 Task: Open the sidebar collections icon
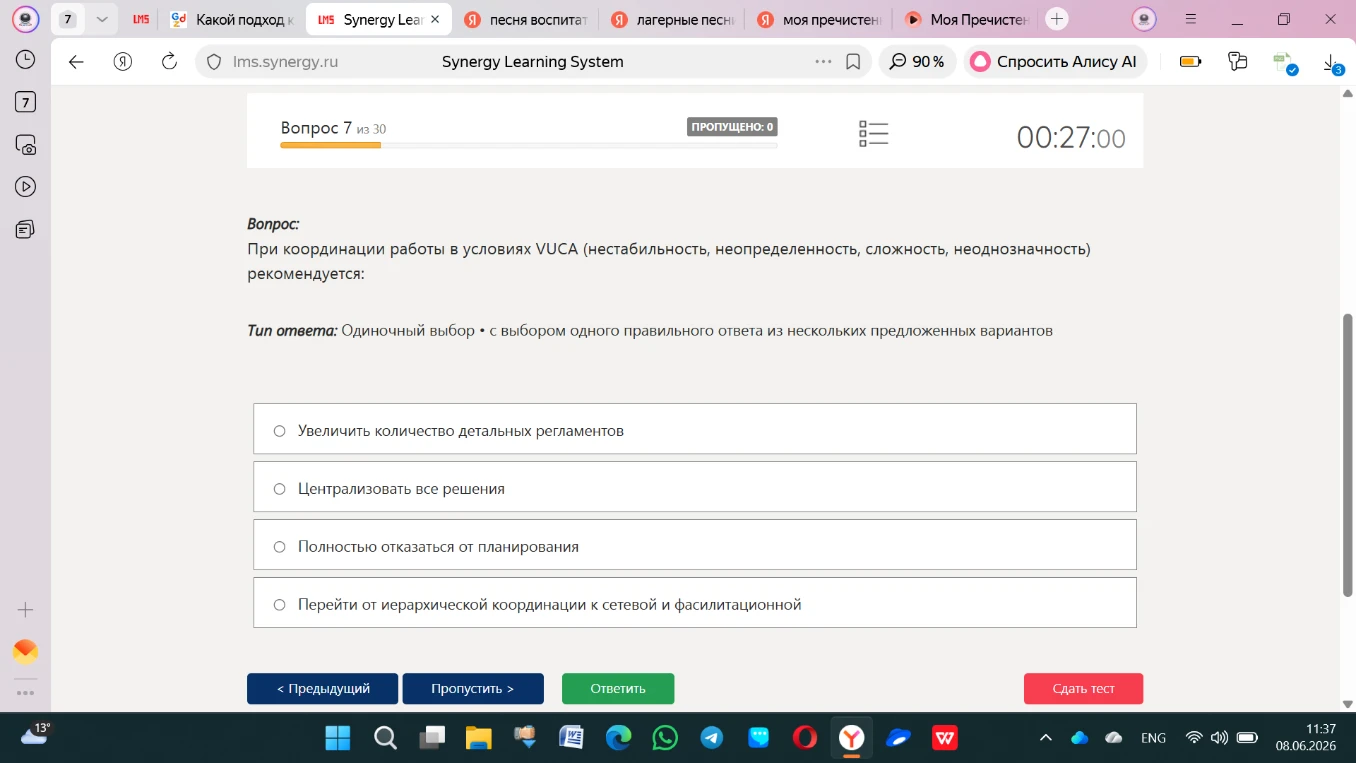[26, 230]
